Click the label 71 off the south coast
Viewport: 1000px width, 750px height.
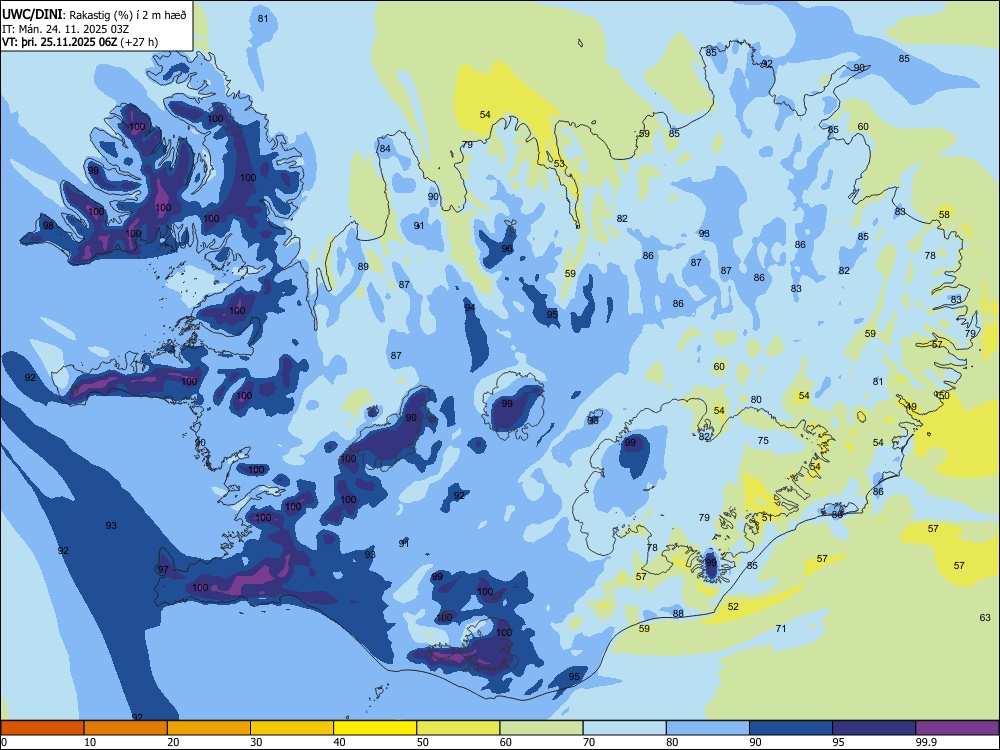[x=781, y=629]
